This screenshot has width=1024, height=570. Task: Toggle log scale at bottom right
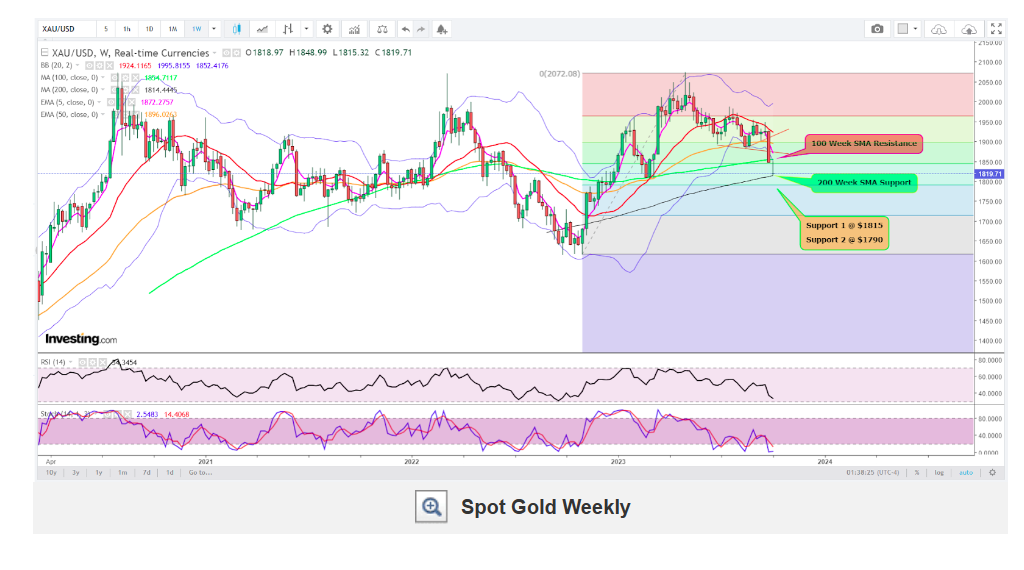(939, 472)
